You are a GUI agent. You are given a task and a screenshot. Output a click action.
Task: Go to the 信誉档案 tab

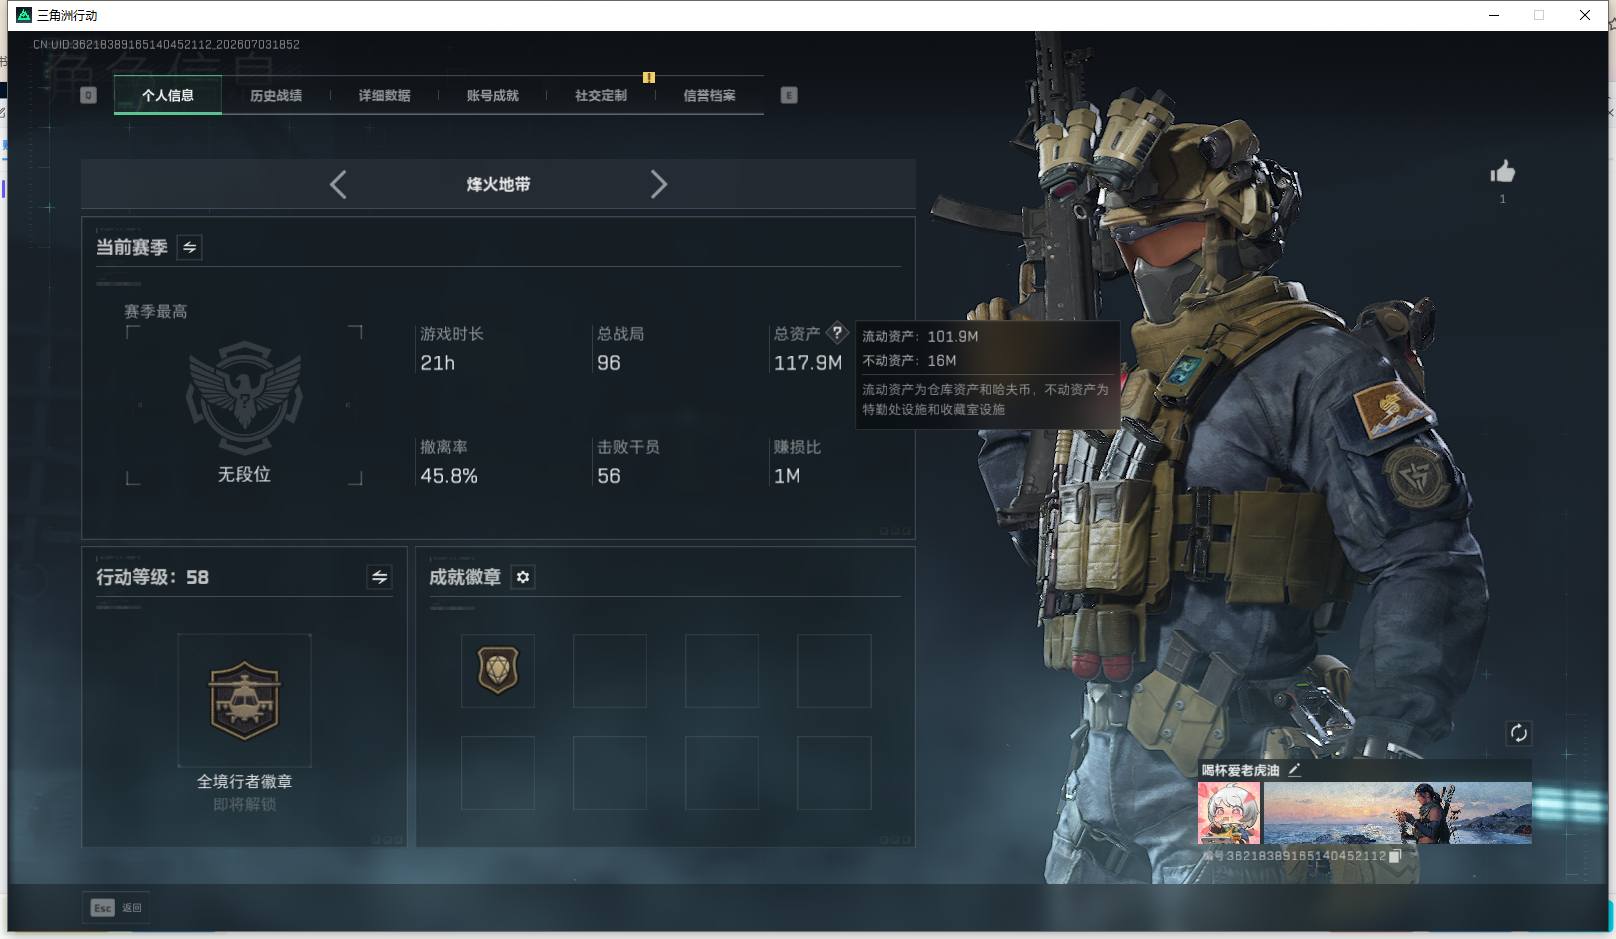click(x=709, y=96)
